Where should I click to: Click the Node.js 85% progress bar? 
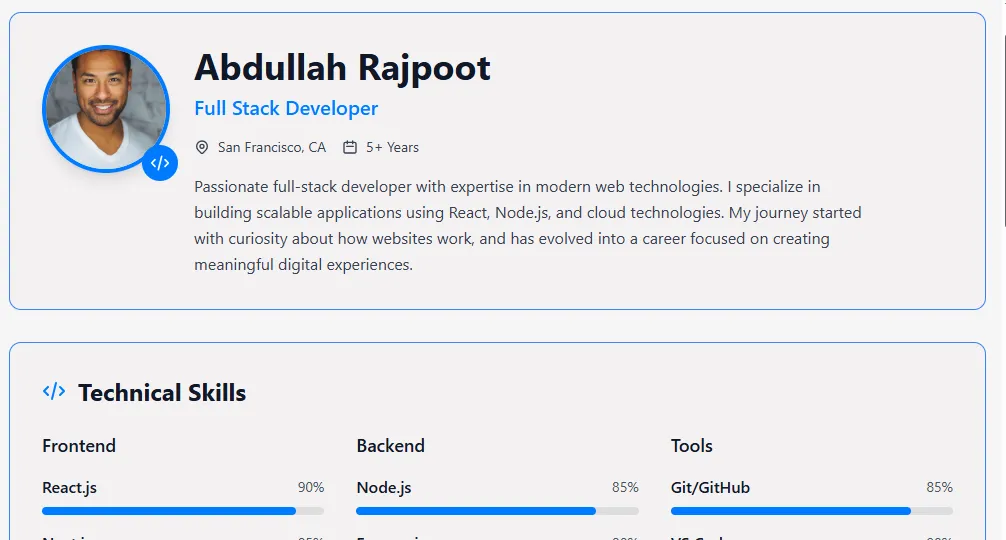497,511
